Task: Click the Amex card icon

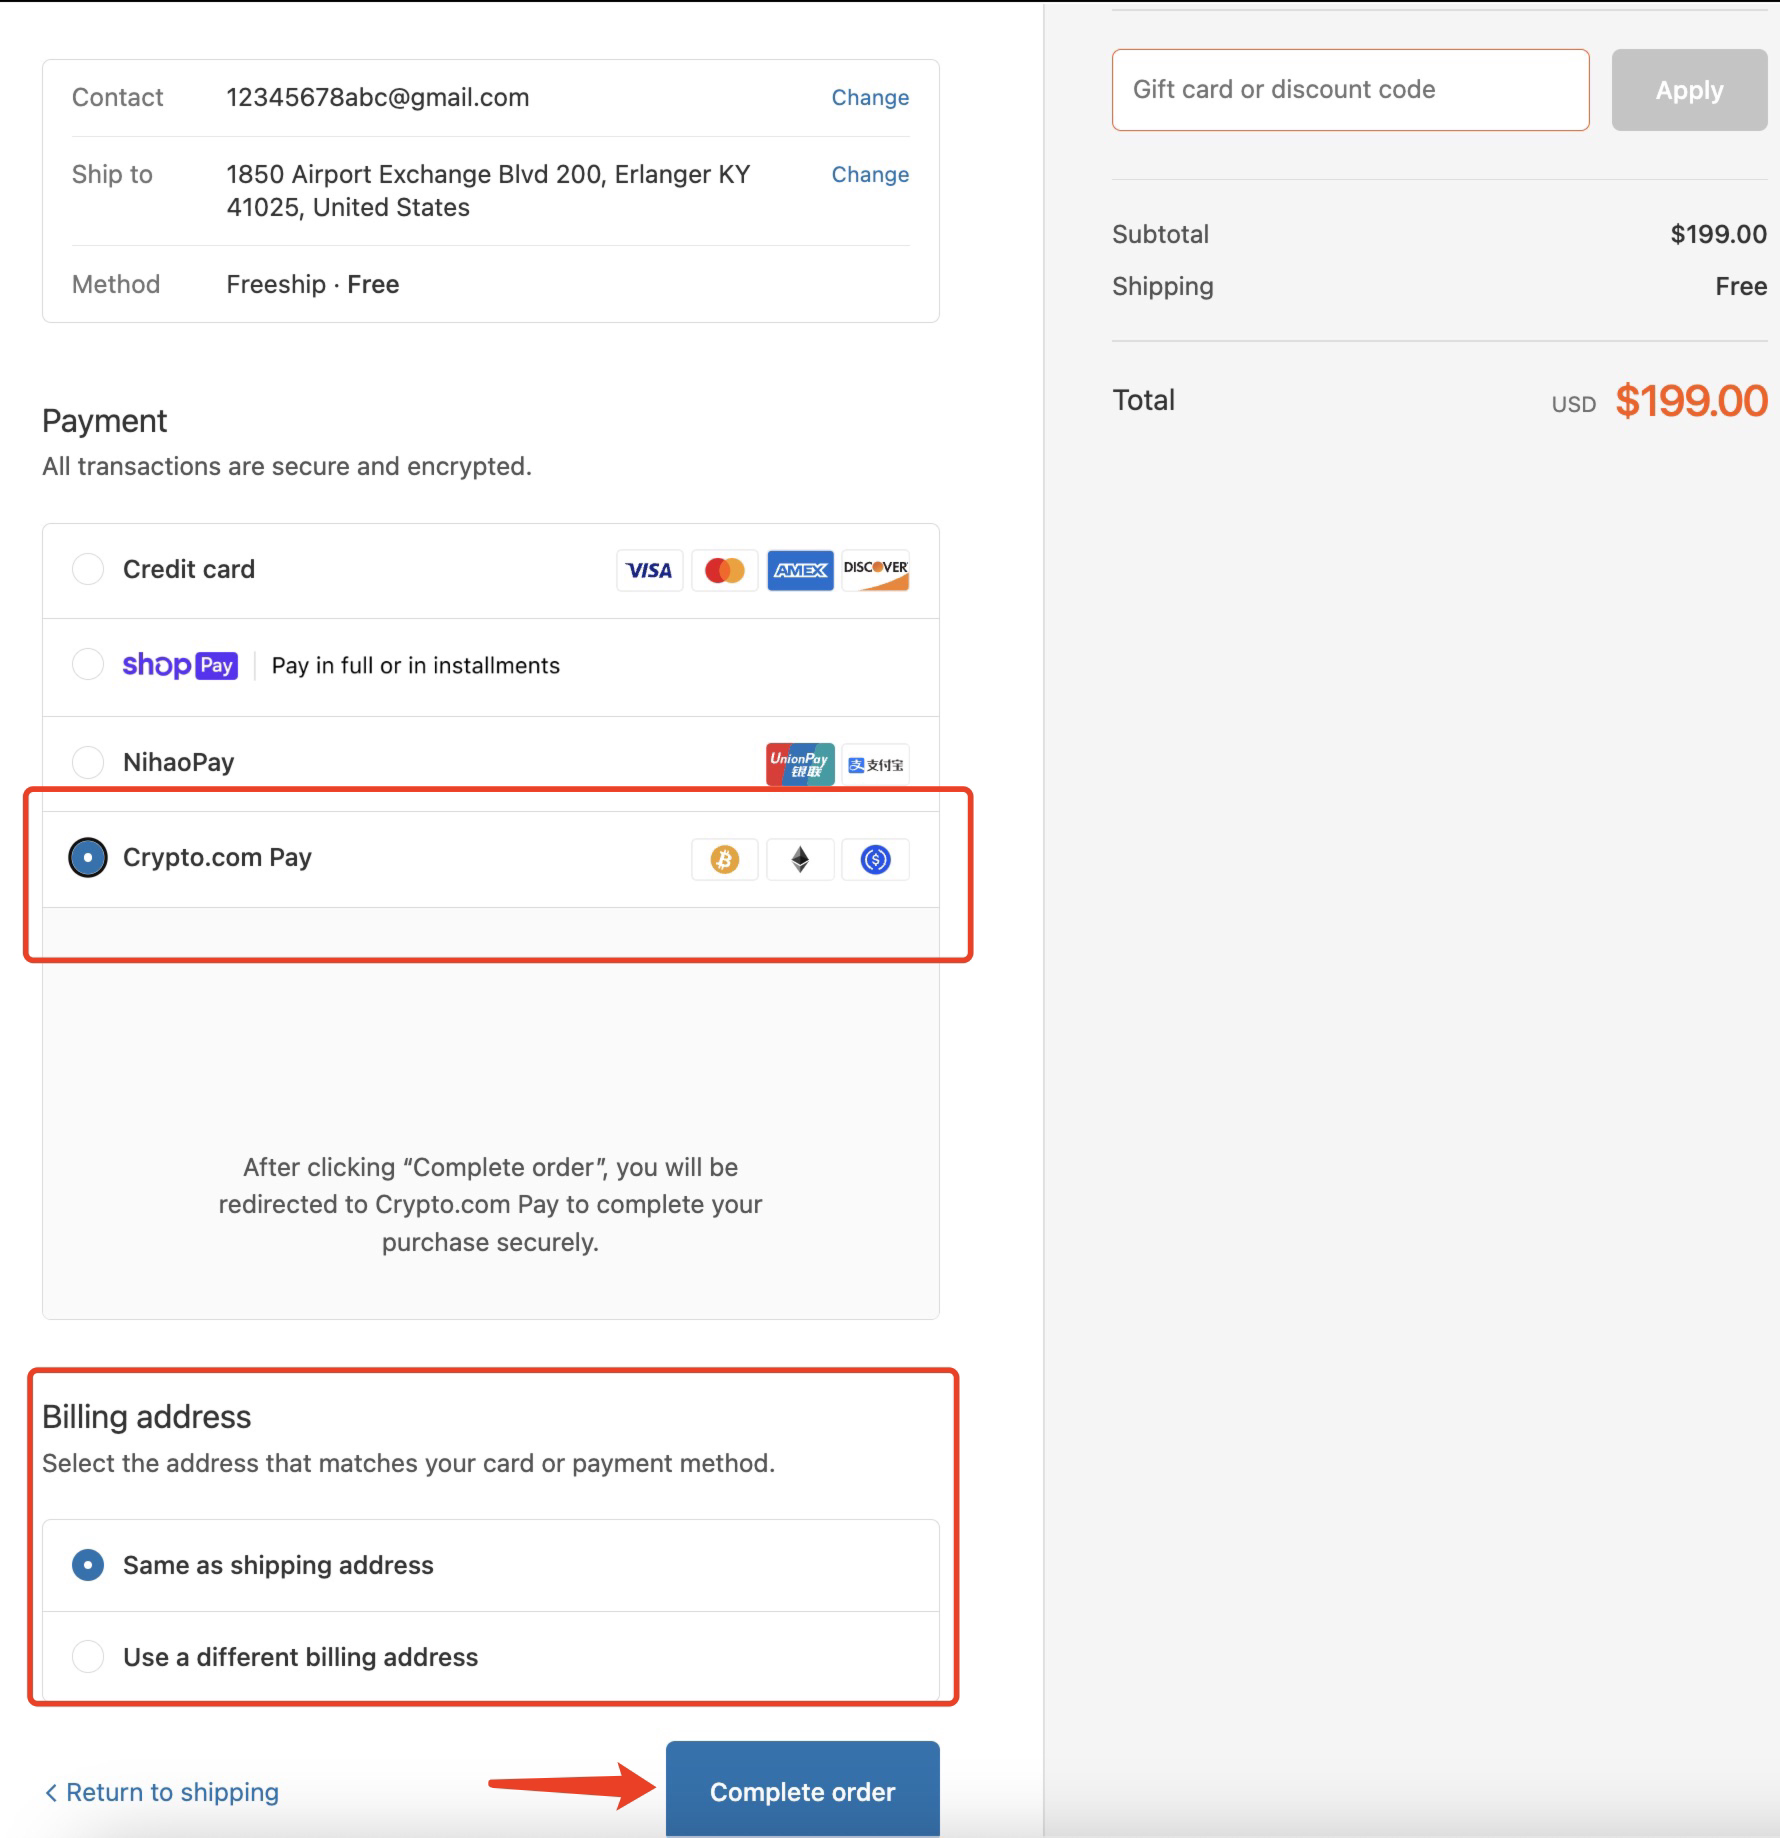Action: 800,570
